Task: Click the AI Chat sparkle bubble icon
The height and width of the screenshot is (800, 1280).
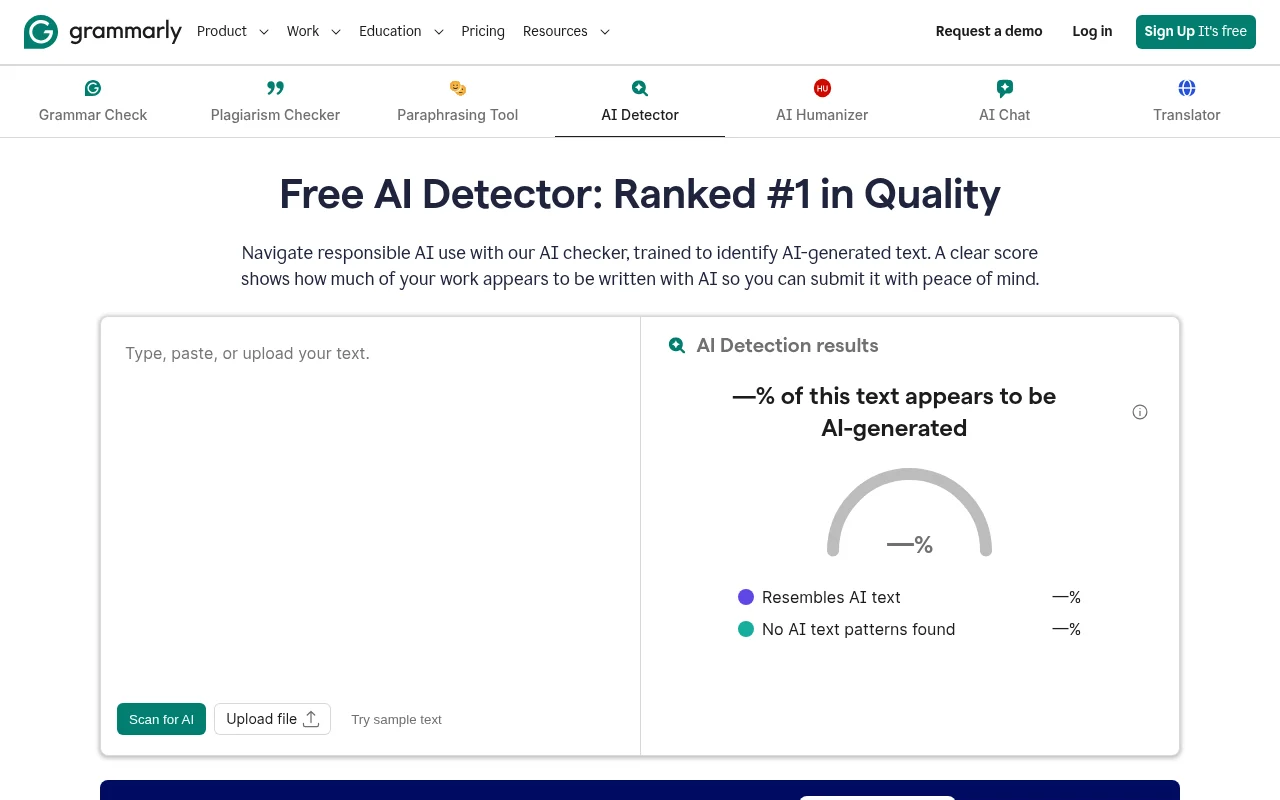Action: click(1005, 88)
